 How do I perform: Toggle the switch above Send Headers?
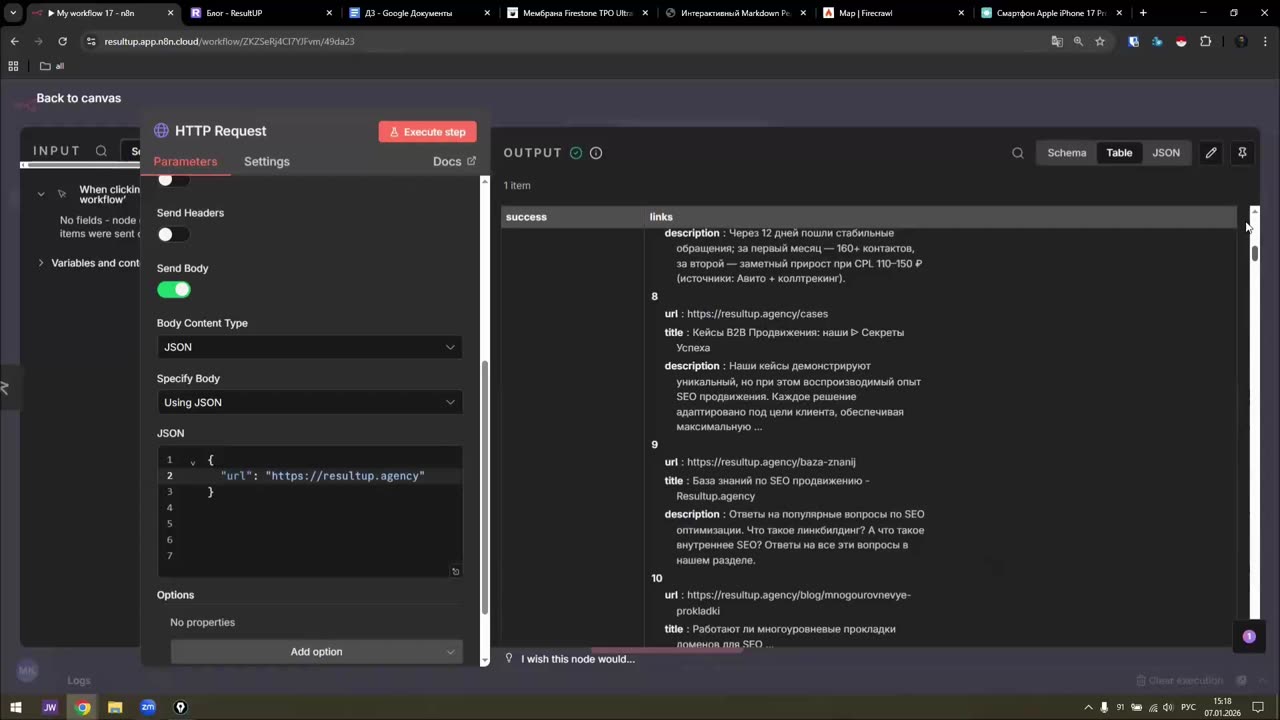coord(173,180)
